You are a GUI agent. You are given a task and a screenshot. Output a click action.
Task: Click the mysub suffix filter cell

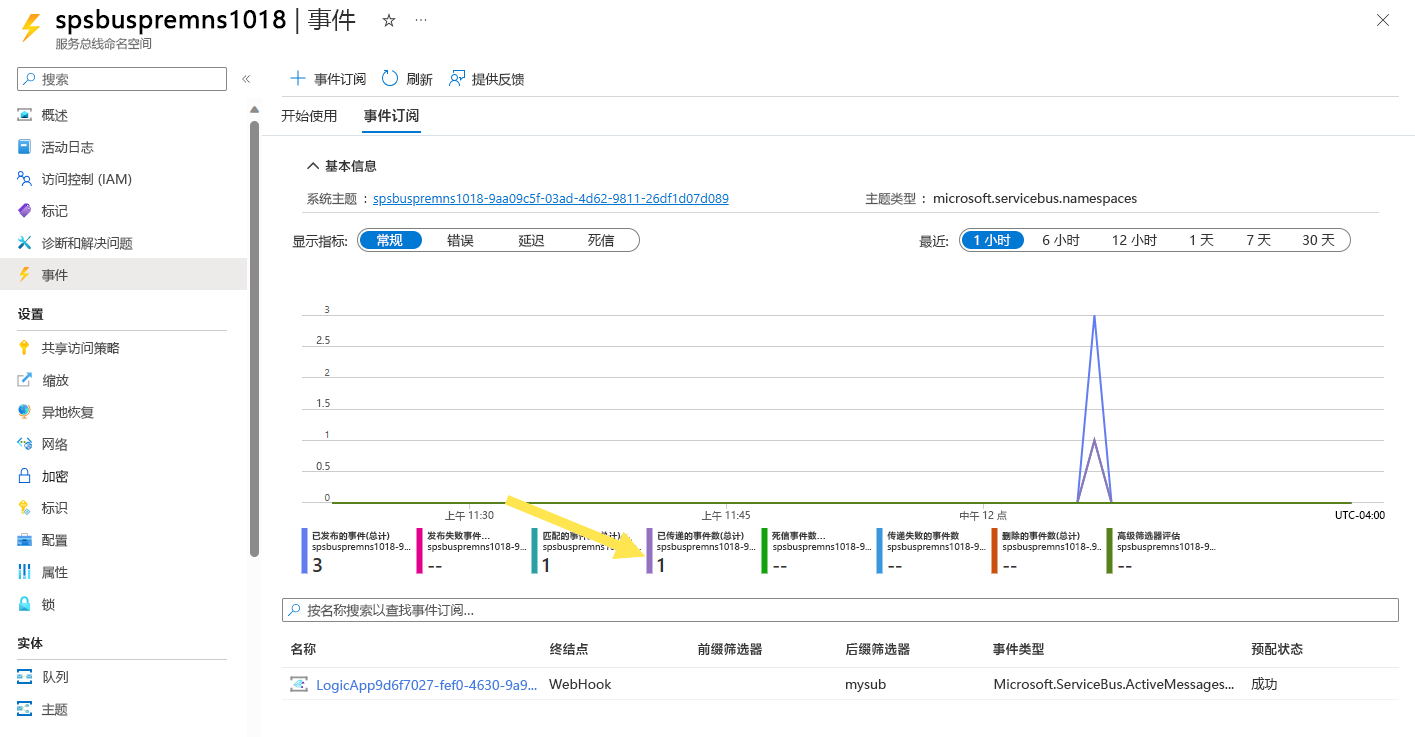[x=866, y=685]
